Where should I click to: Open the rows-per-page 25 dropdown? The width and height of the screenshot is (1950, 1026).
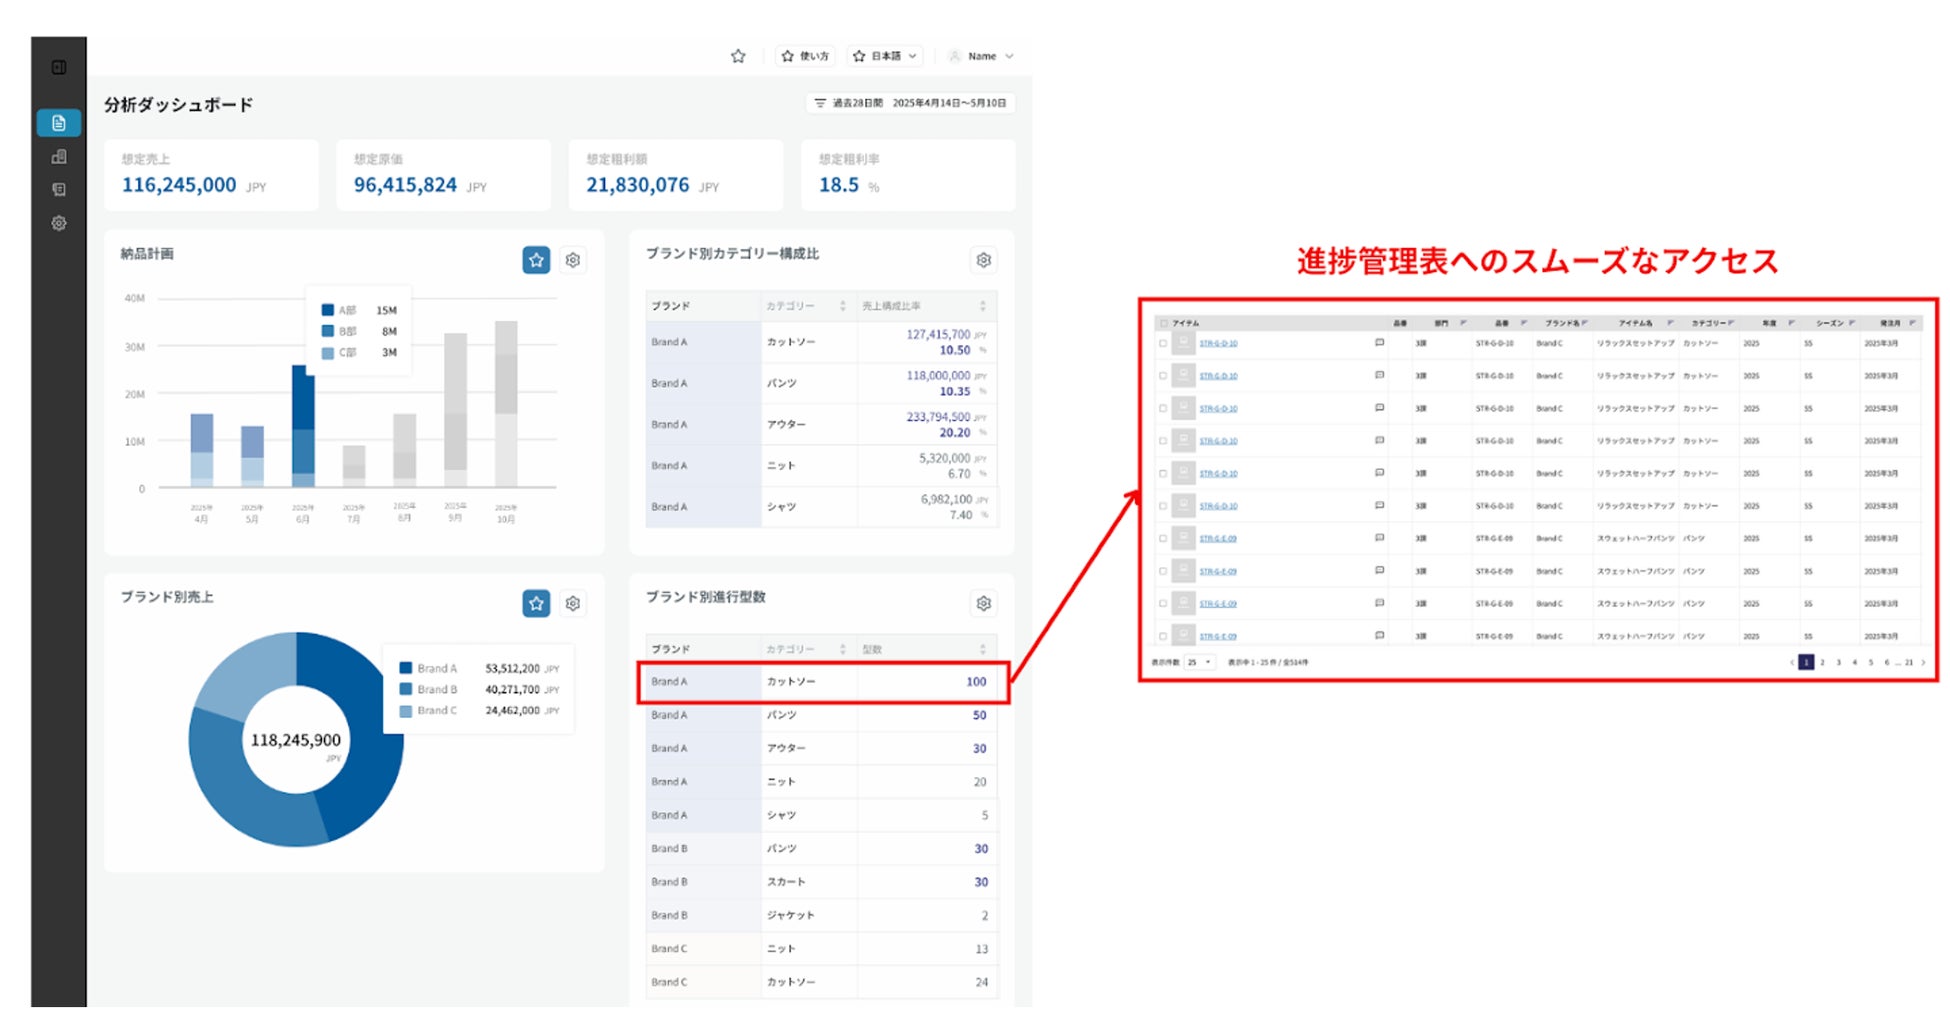pyautogui.click(x=1199, y=662)
